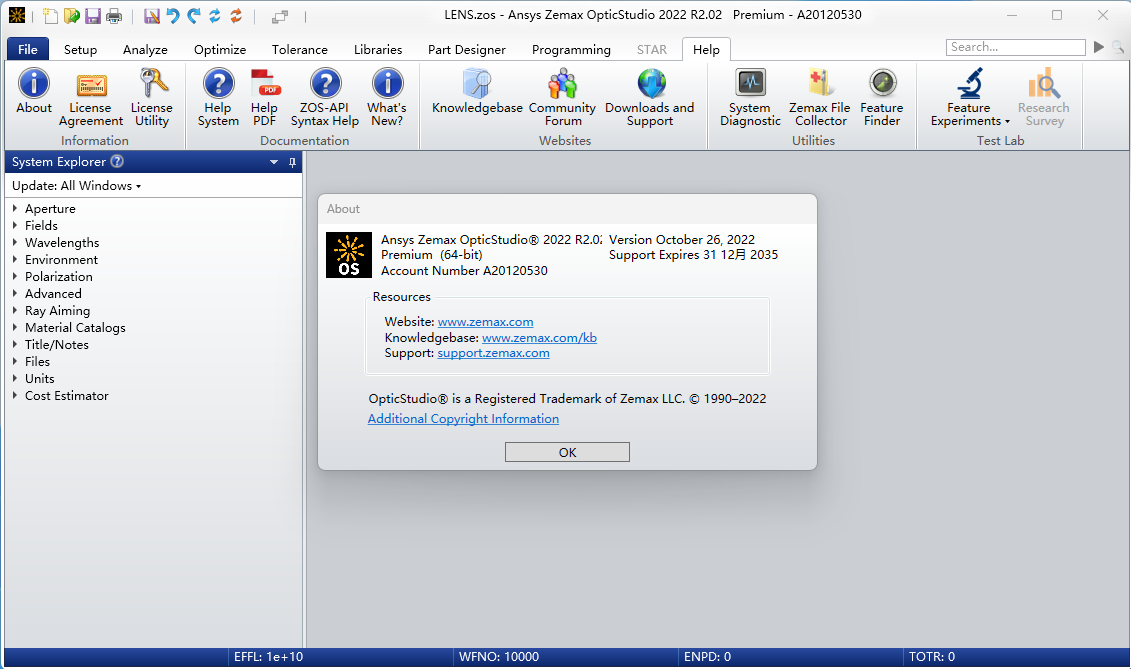Click the EFFL: 1e+10 status bar value
The image size is (1131, 669).
[268, 657]
